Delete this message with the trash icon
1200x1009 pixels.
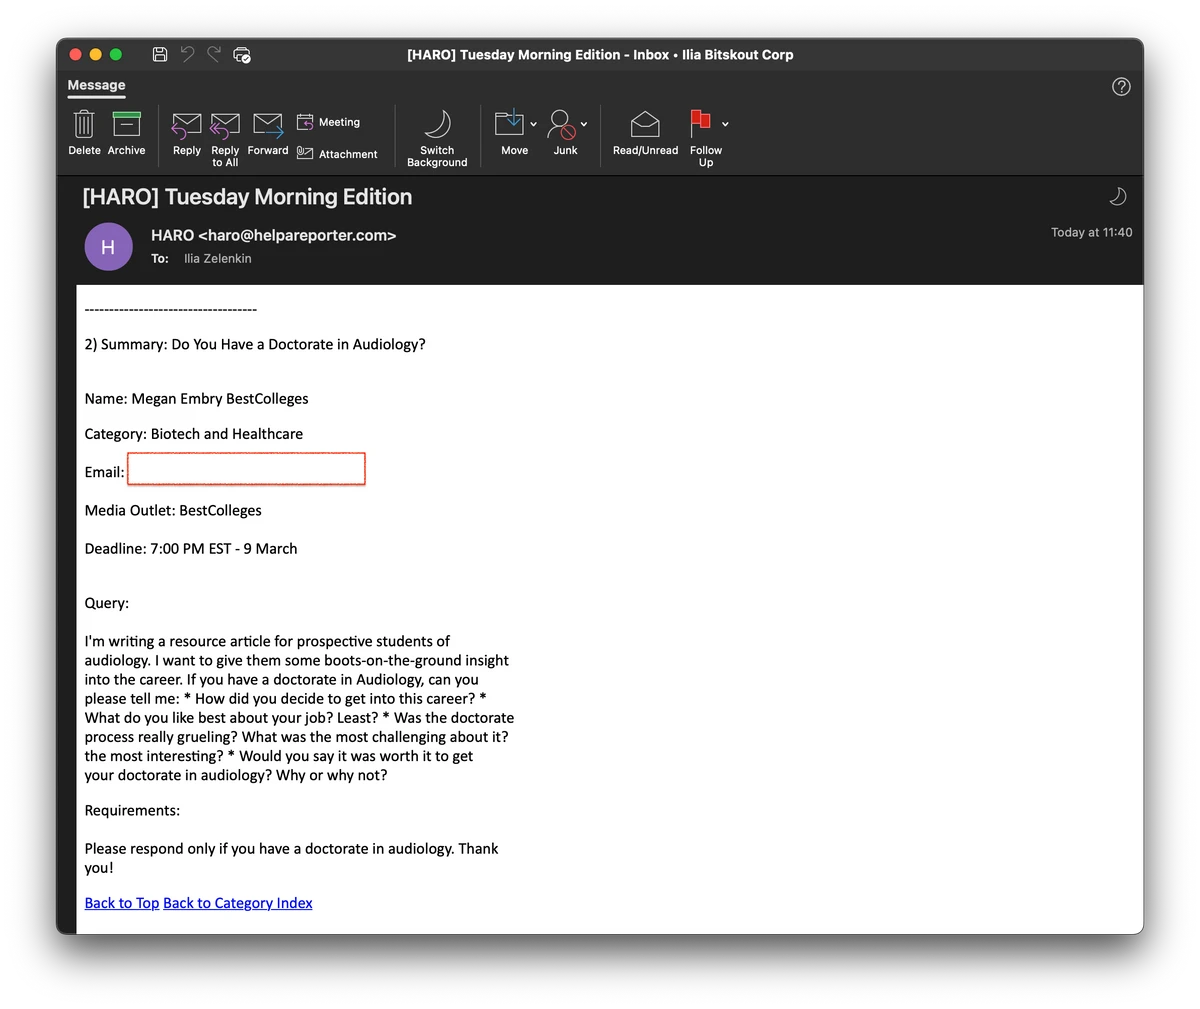(84, 133)
